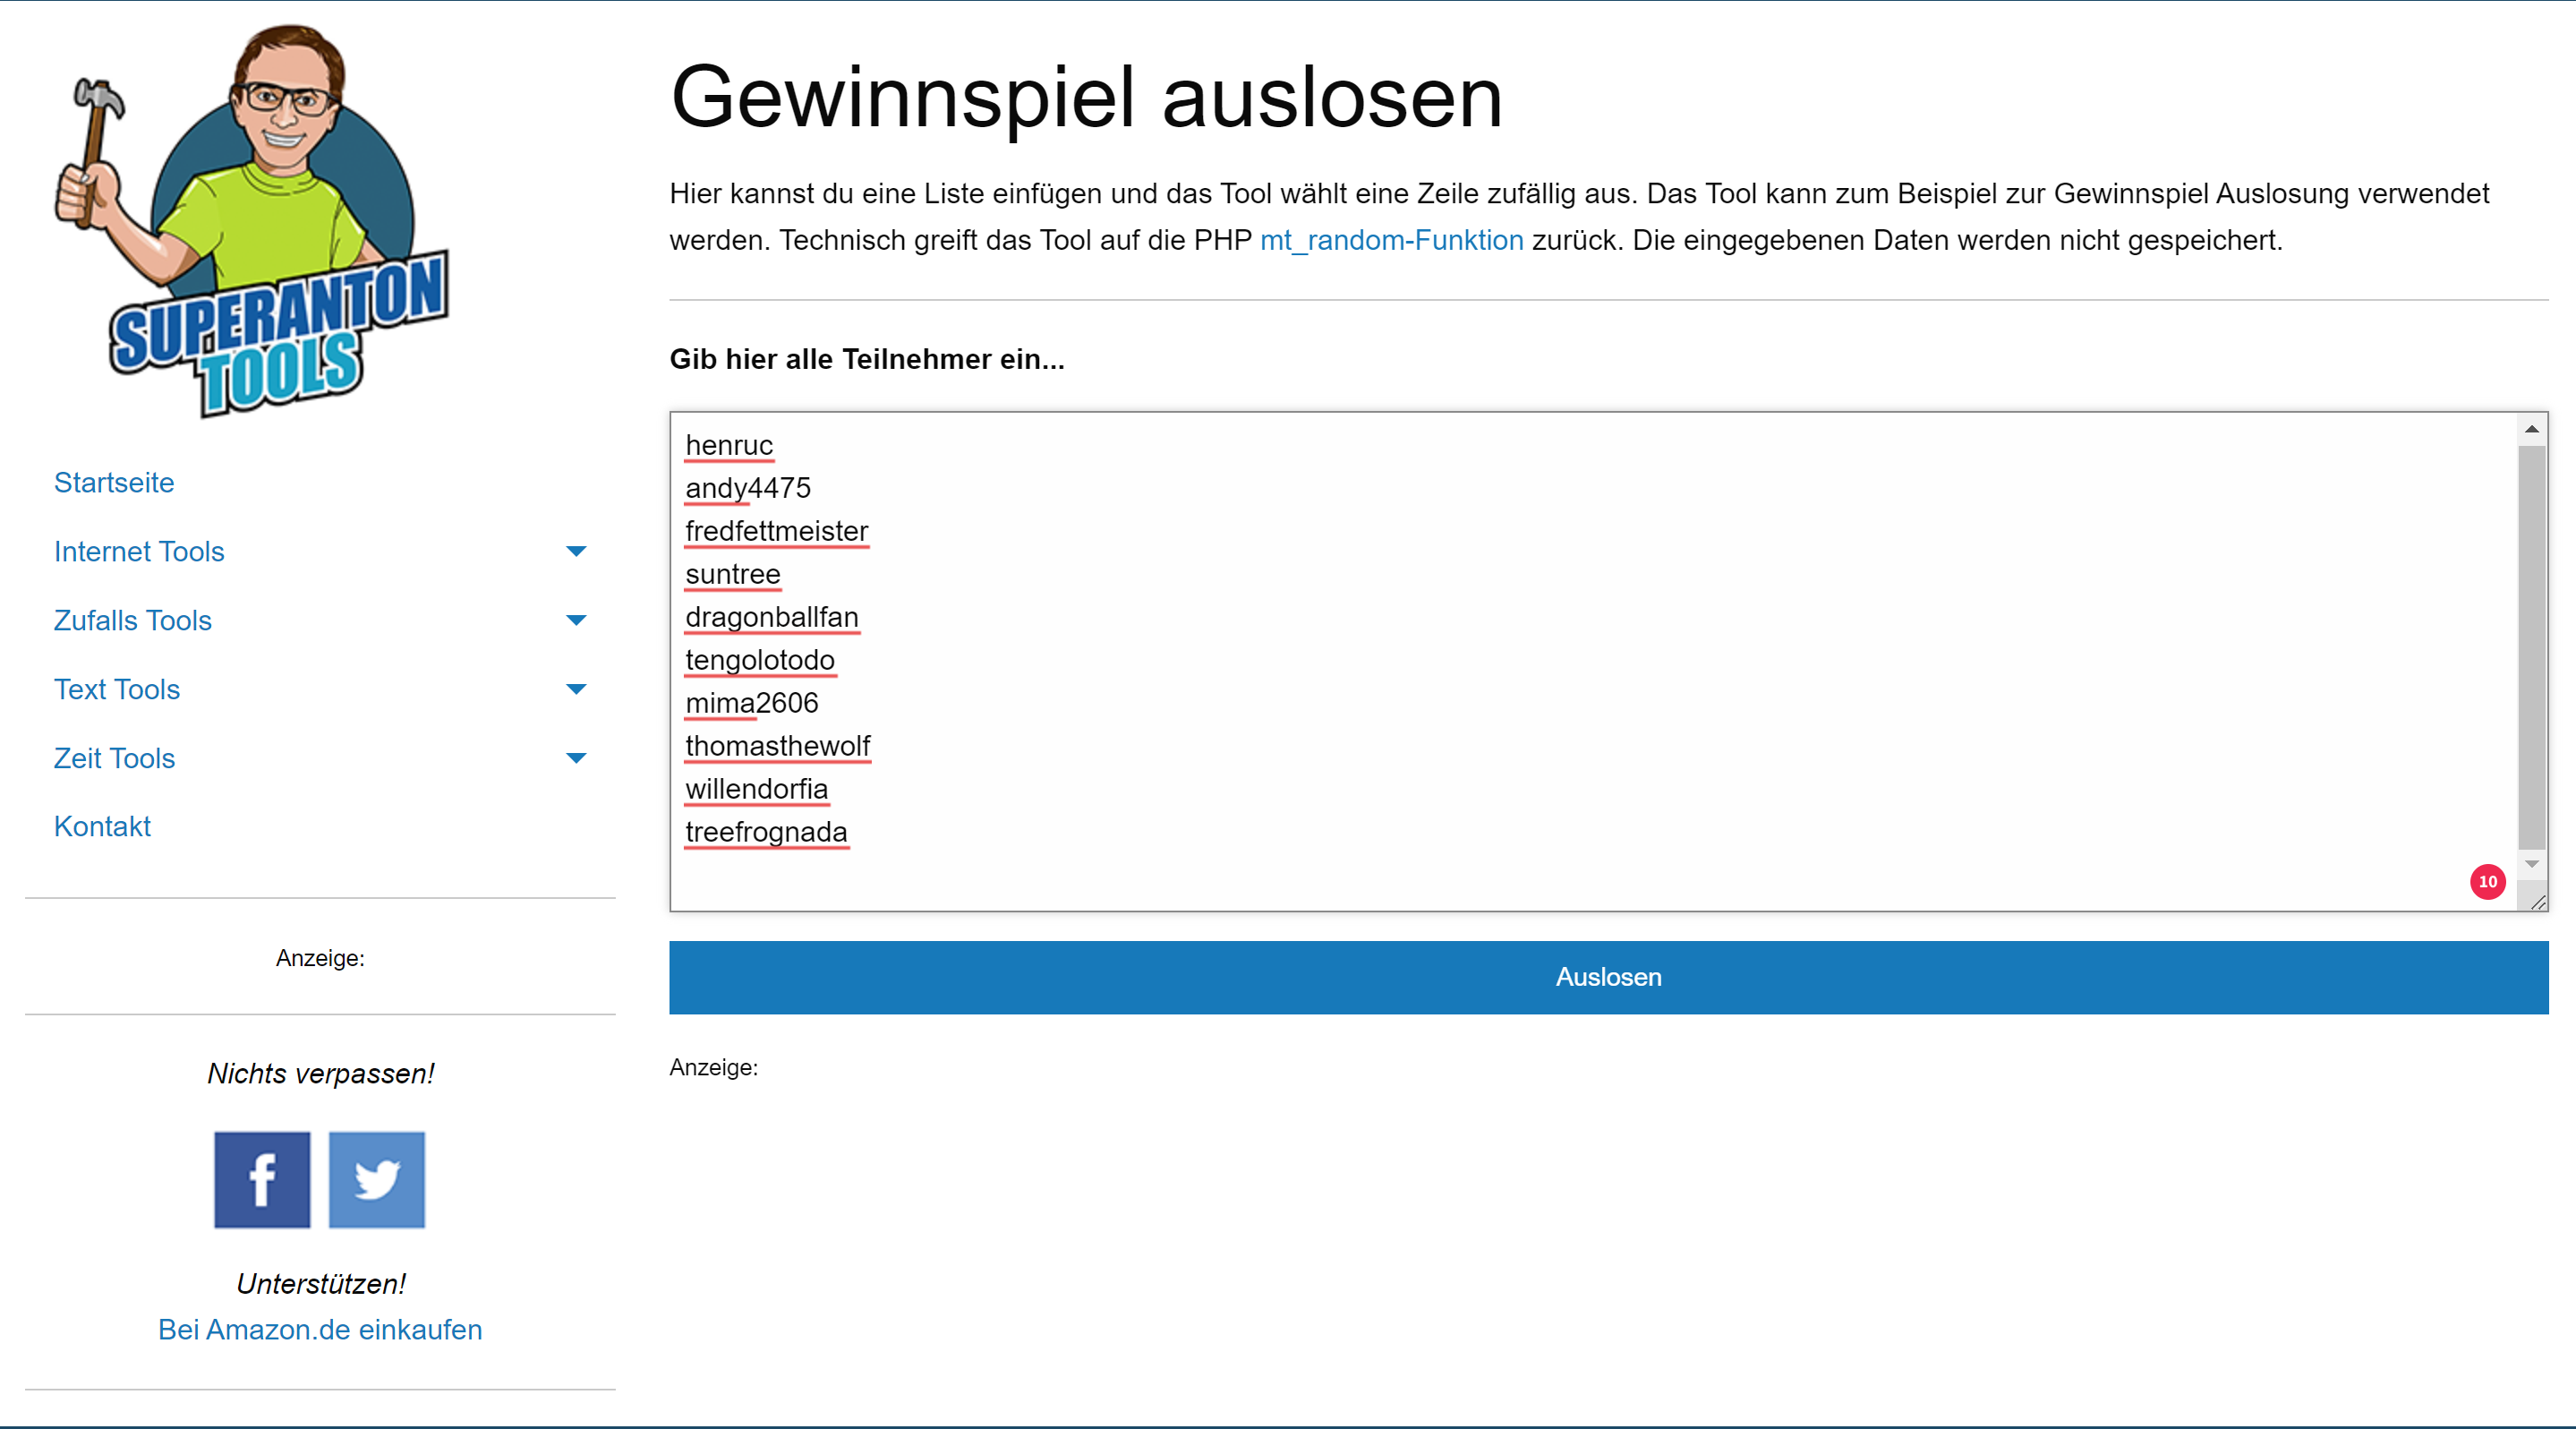2576x1429 pixels.
Task: Click the entry tengolotodo
Action: click(760, 660)
